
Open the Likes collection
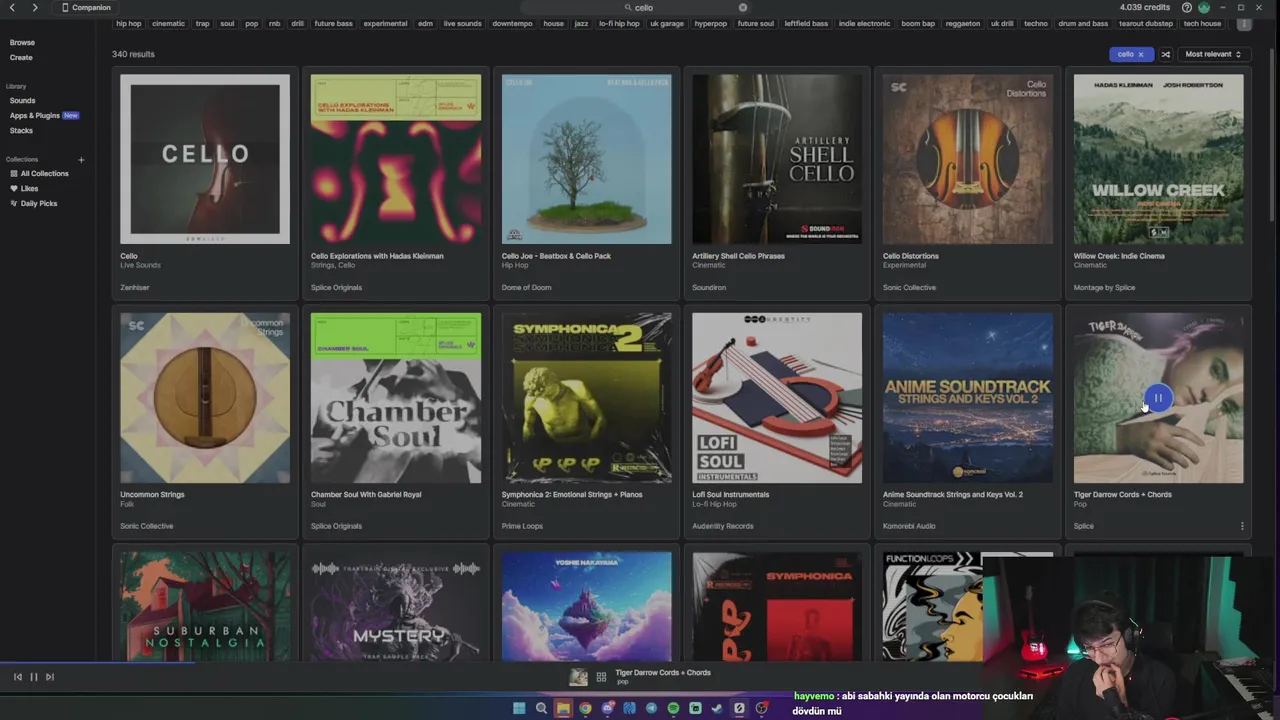[x=24, y=188]
